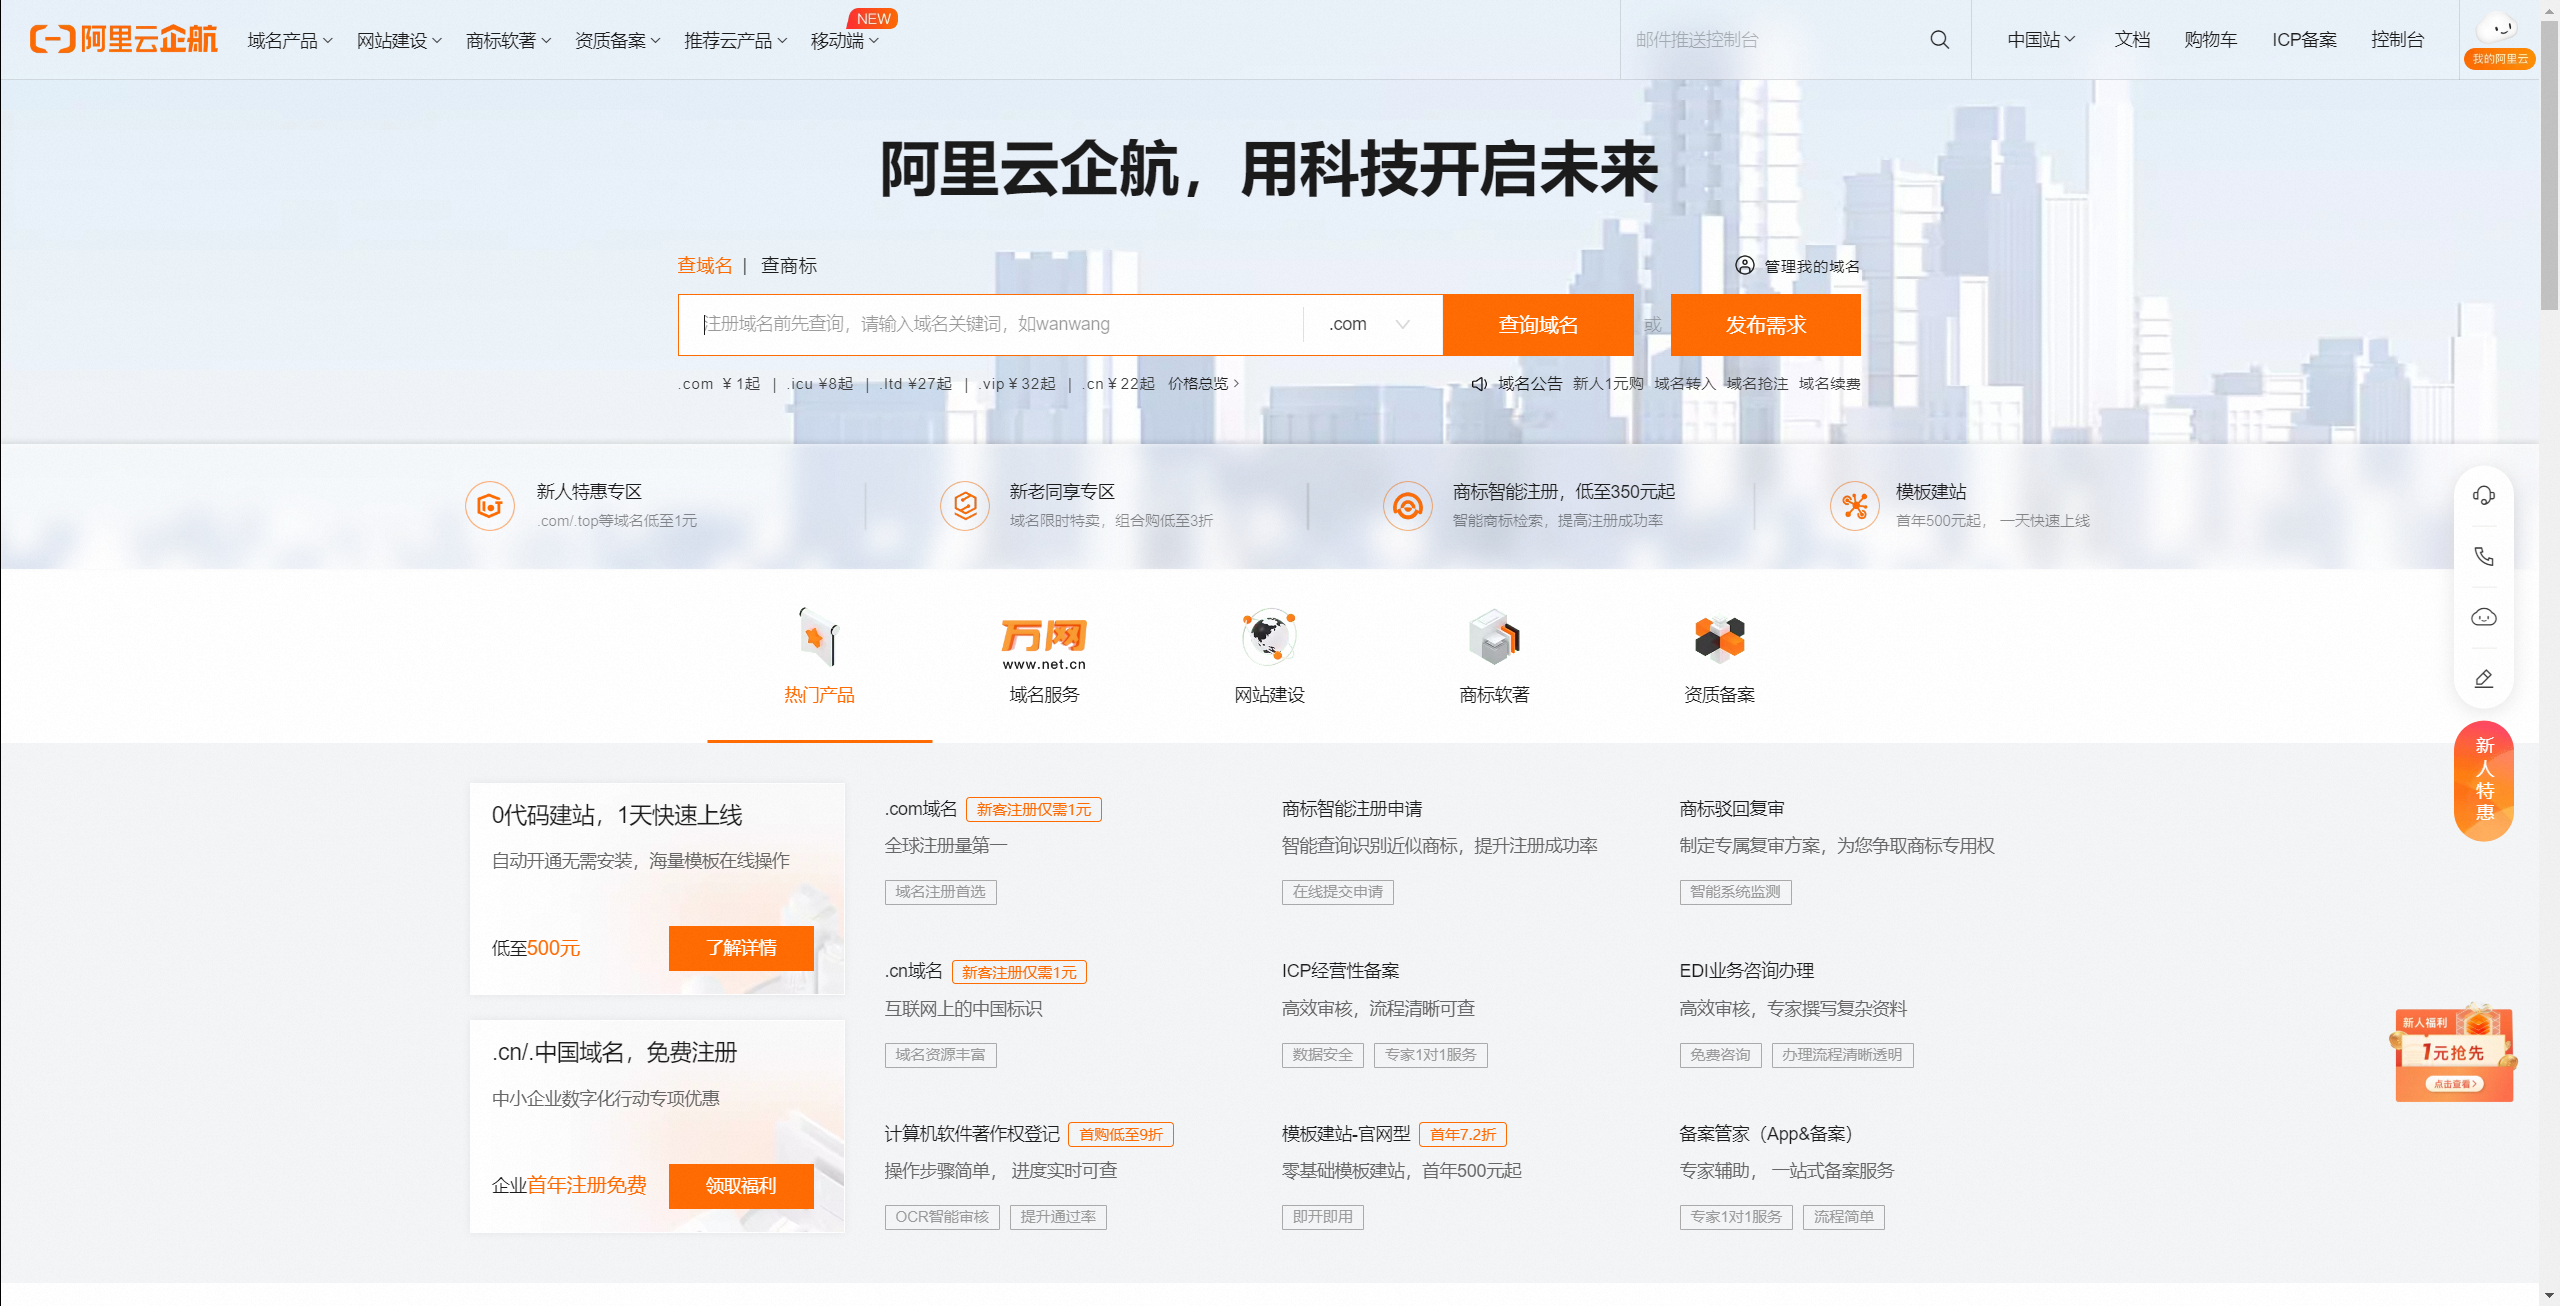Switch to the 查商标 tab

789,265
